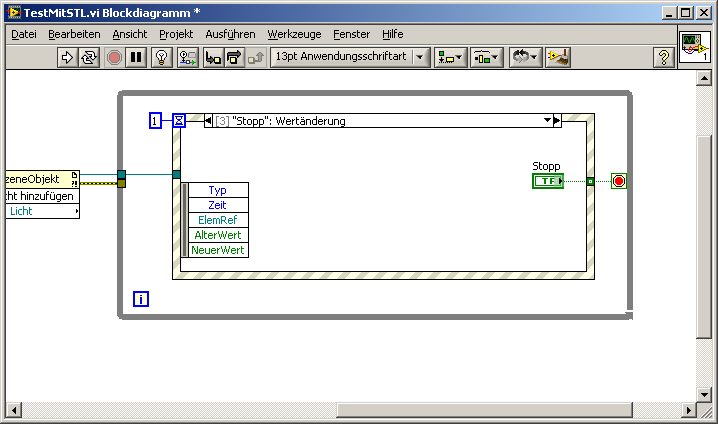This screenshot has width=718, height=424.
Task: Click the horizontal scrollbar right arrow
Action: click(x=688, y=410)
